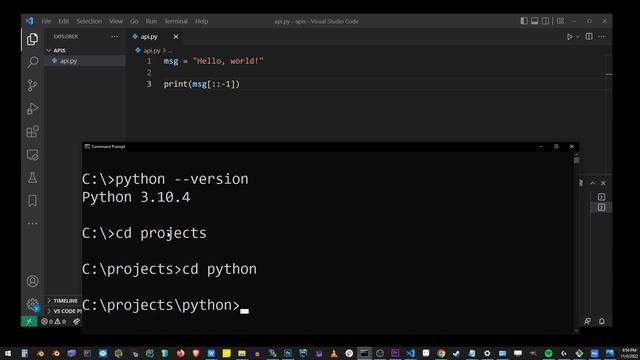This screenshot has width=640, height=360.
Task: Toggle primary side bar visibility
Action: coord(524,21)
